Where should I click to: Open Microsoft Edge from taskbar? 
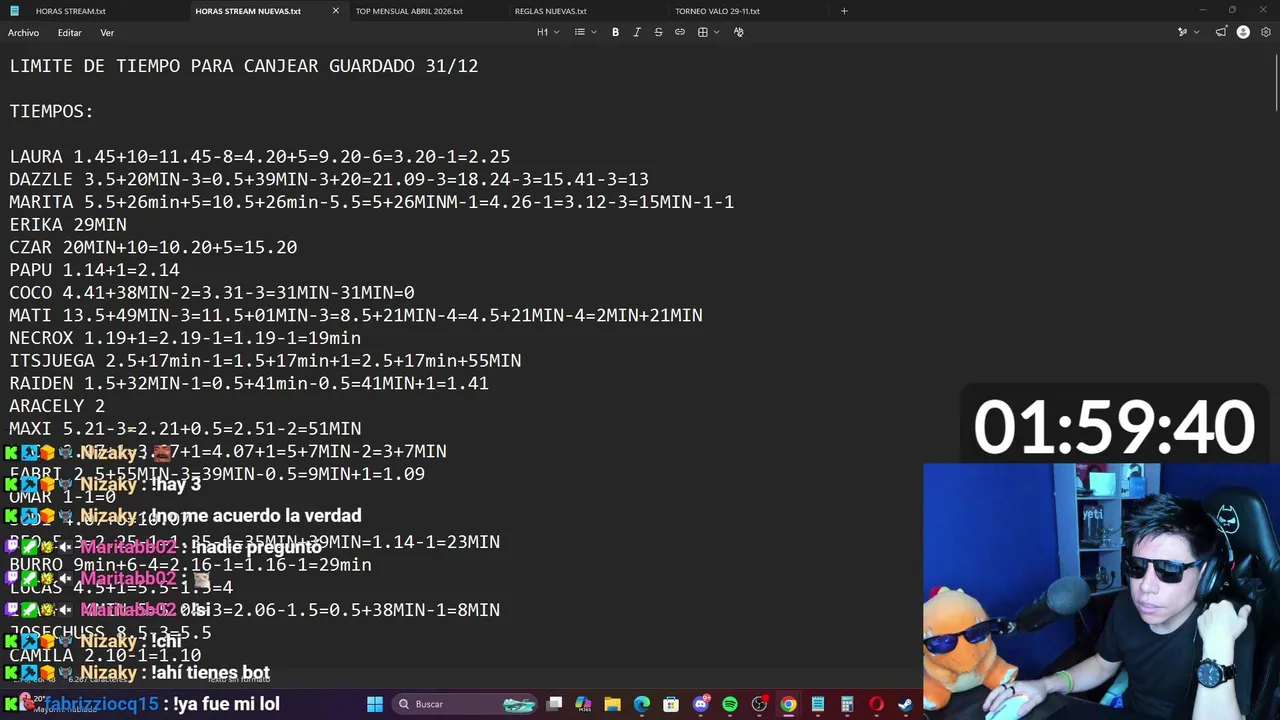click(x=642, y=704)
